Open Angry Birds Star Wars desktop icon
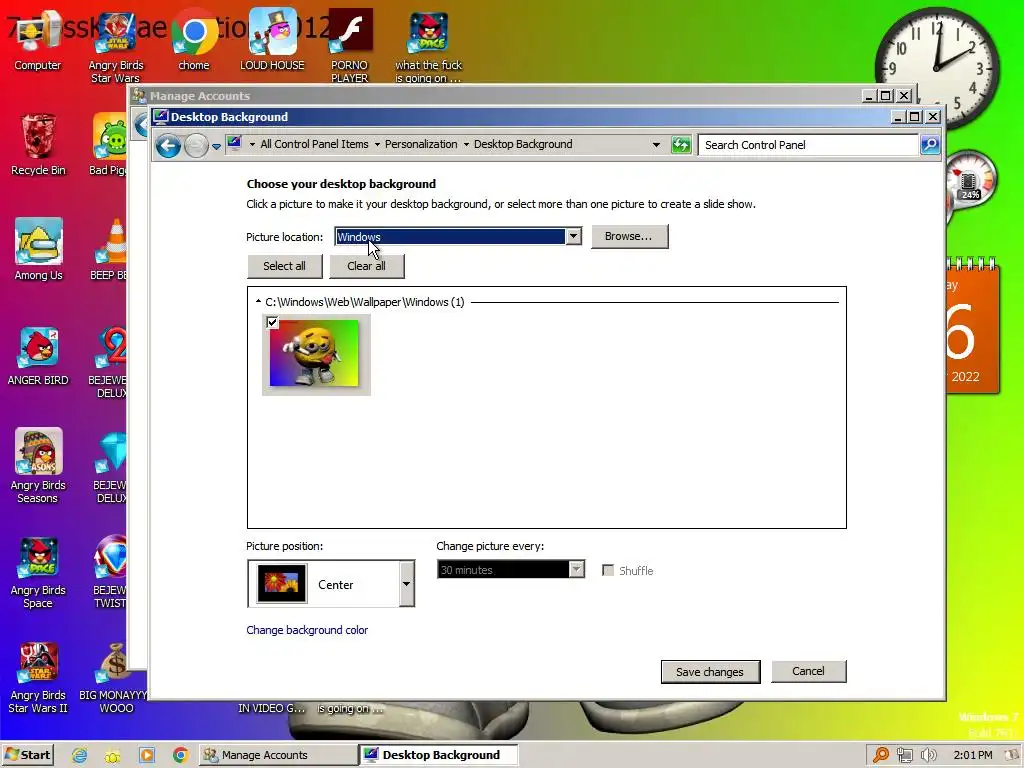The image size is (1024, 768). 116,48
